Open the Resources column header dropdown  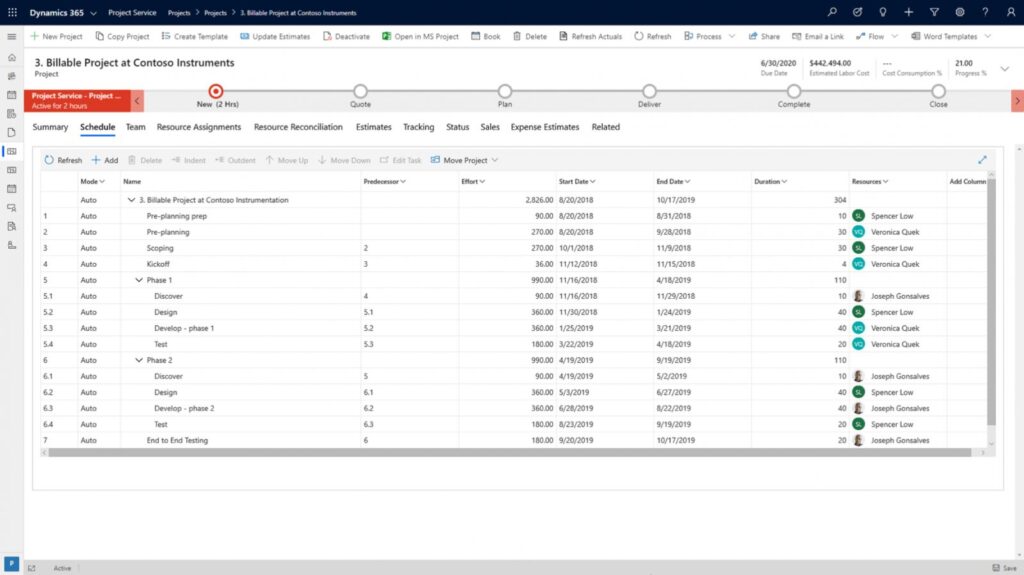tap(886, 182)
